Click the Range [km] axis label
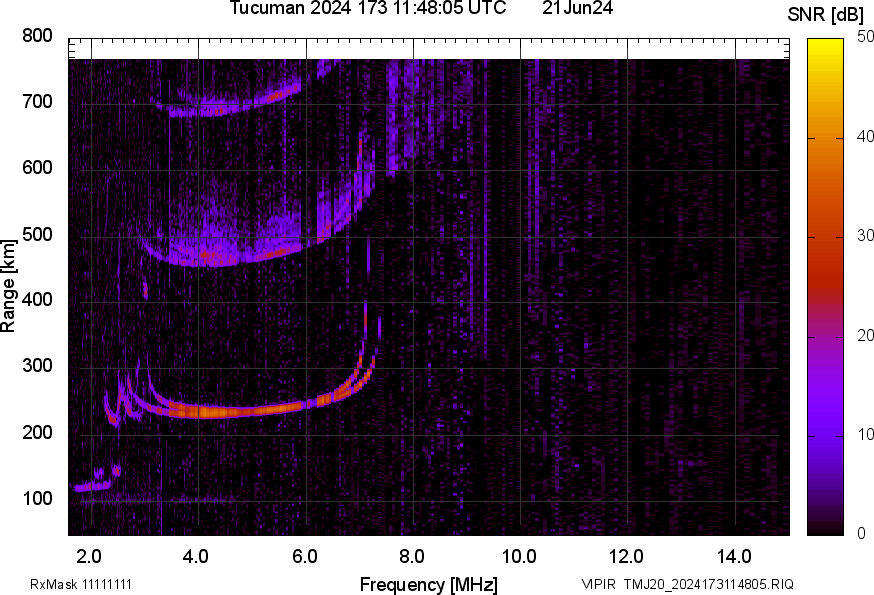 click(9, 286)
